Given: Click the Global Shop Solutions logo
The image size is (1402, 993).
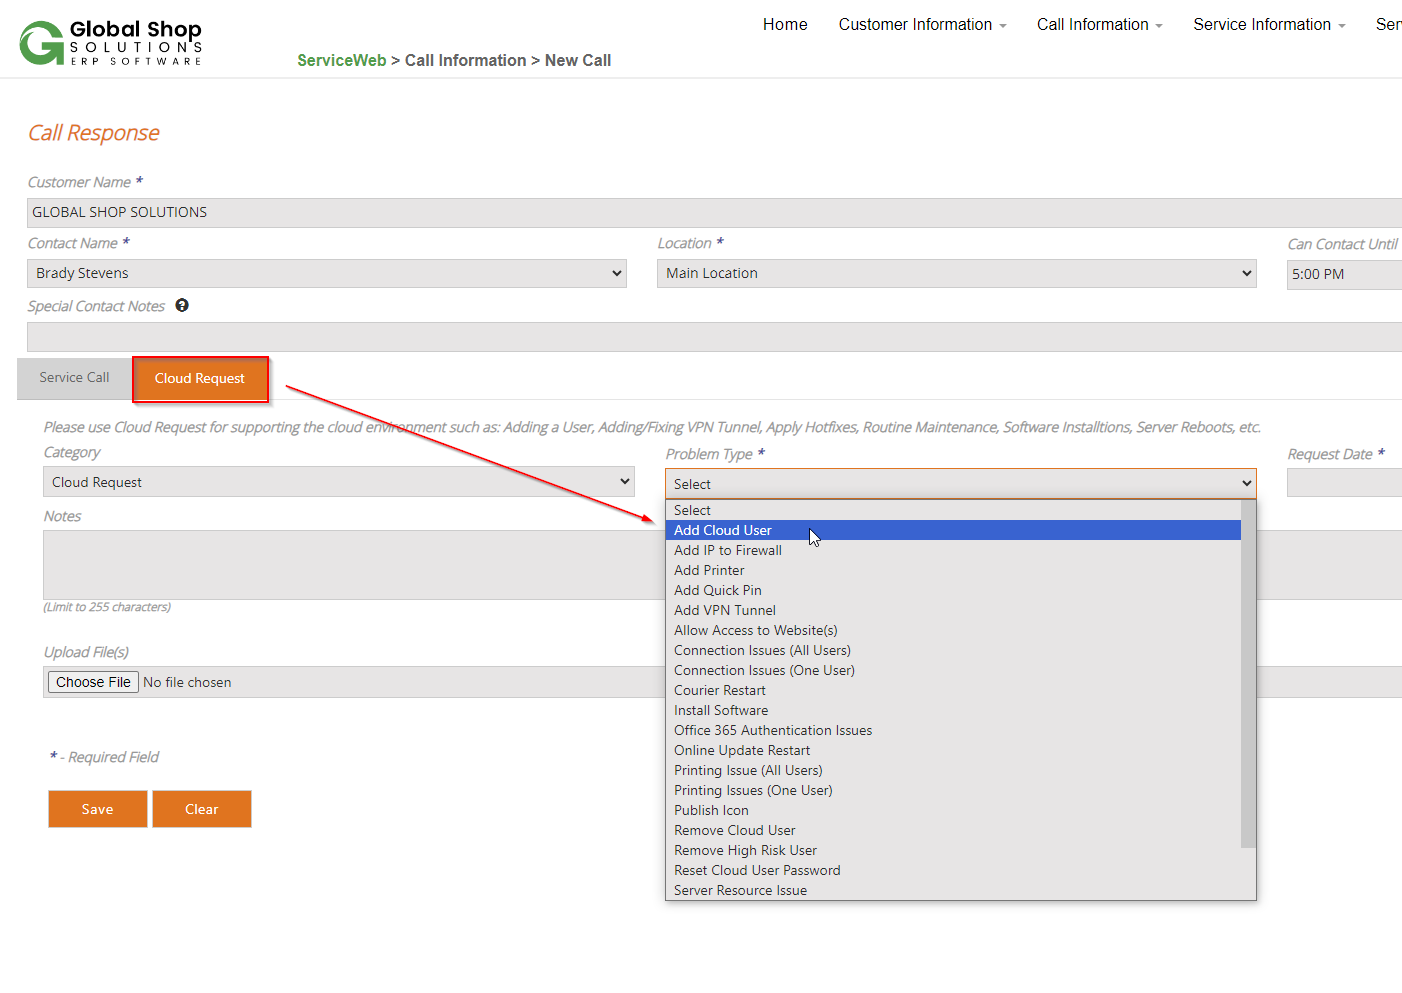Looking at the screenshot, I should 111,43.
